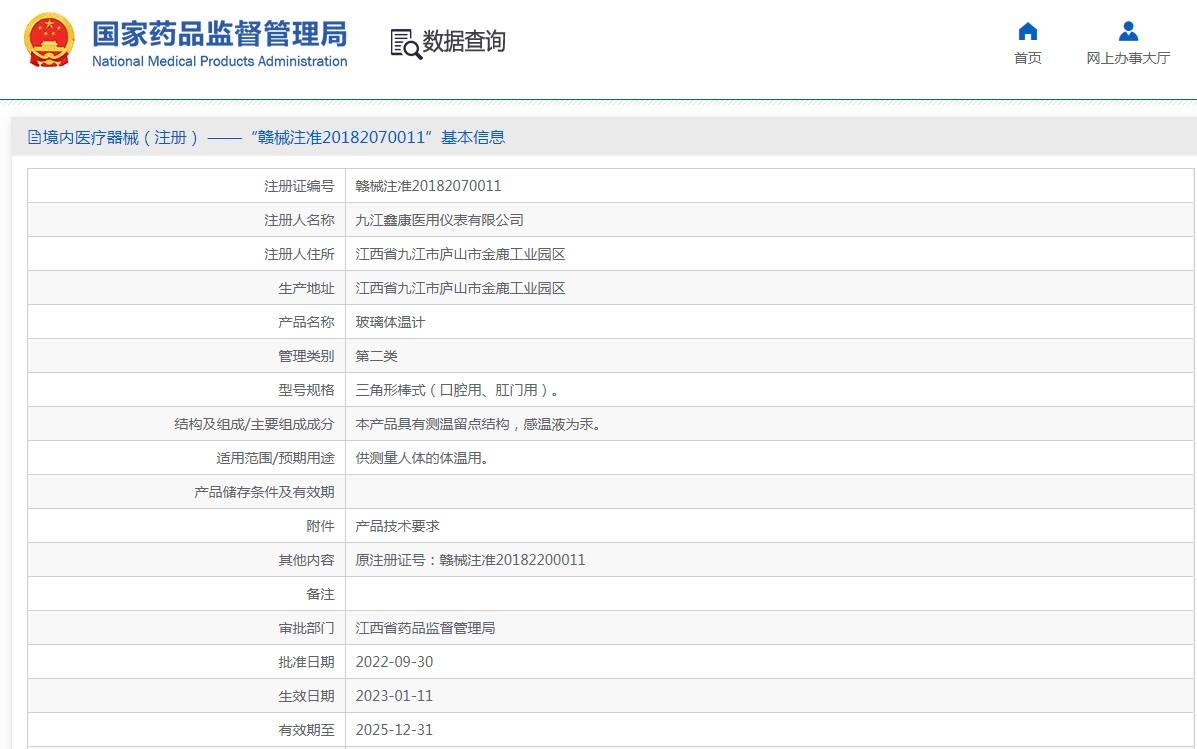1197x749 pixels.
Task: Click 三角形棒式（口腔用、肛门用）specification
Action: 457,390
